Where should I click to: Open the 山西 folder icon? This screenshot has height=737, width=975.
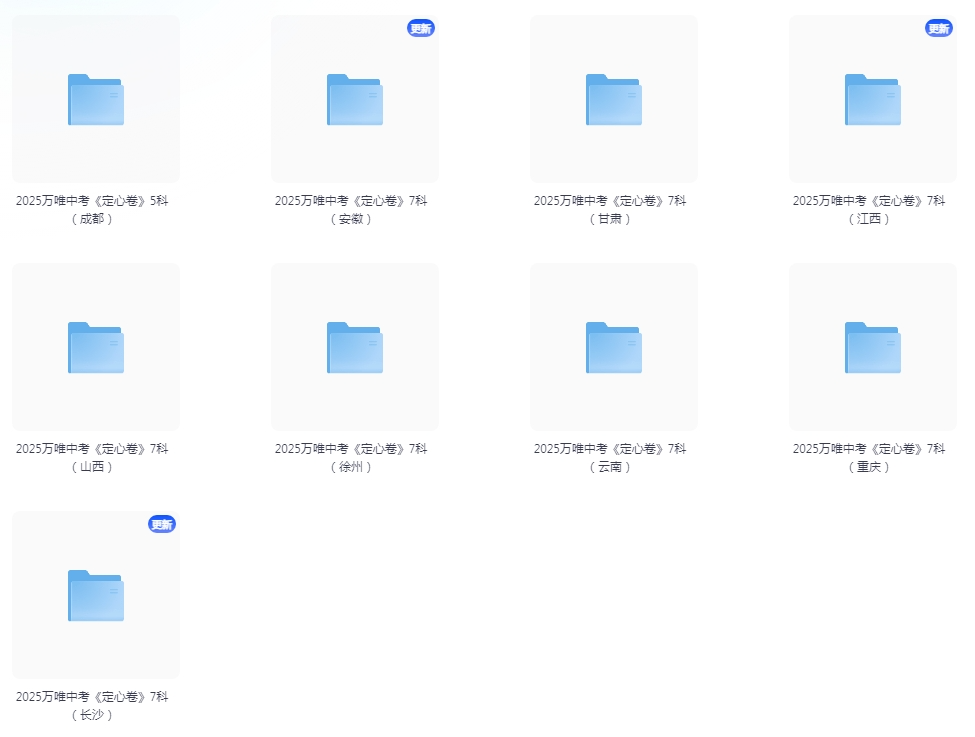click(x=96, y=348)
